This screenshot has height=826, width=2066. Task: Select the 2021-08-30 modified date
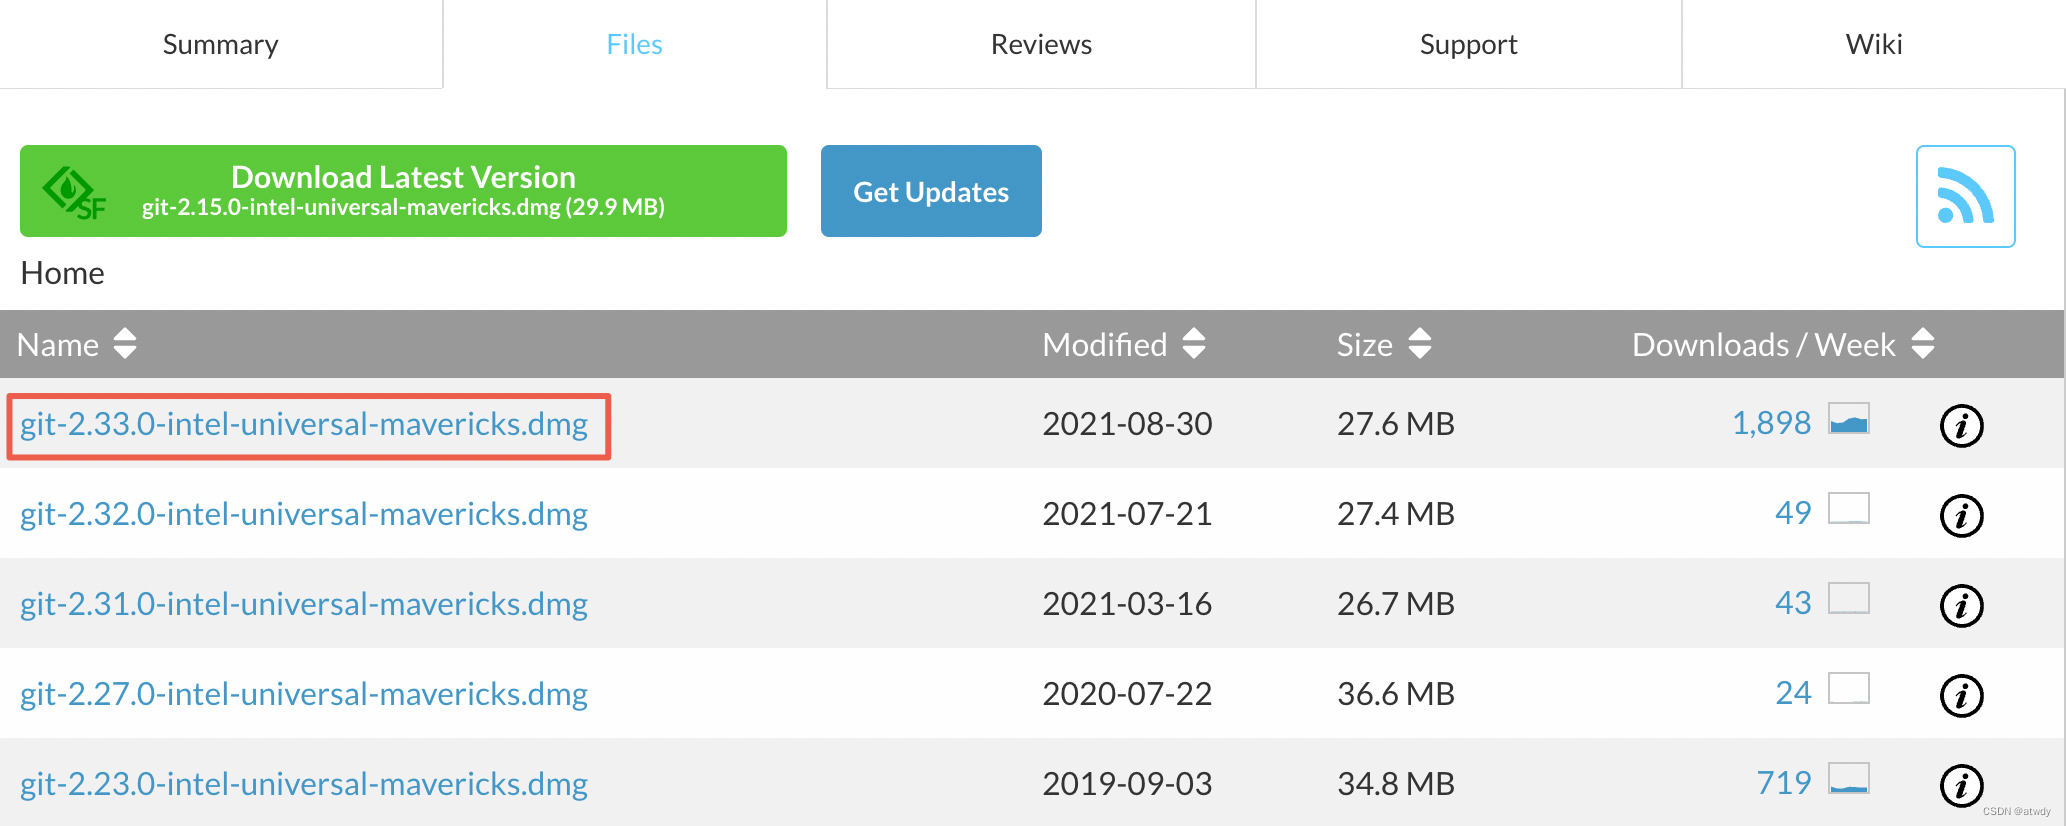pyautogui.click(x=1127, y=424)
